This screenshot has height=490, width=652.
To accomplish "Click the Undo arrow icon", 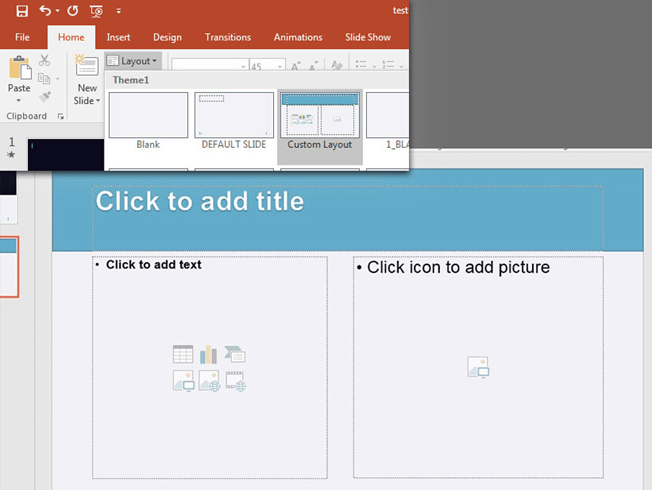I will point(45,11).
